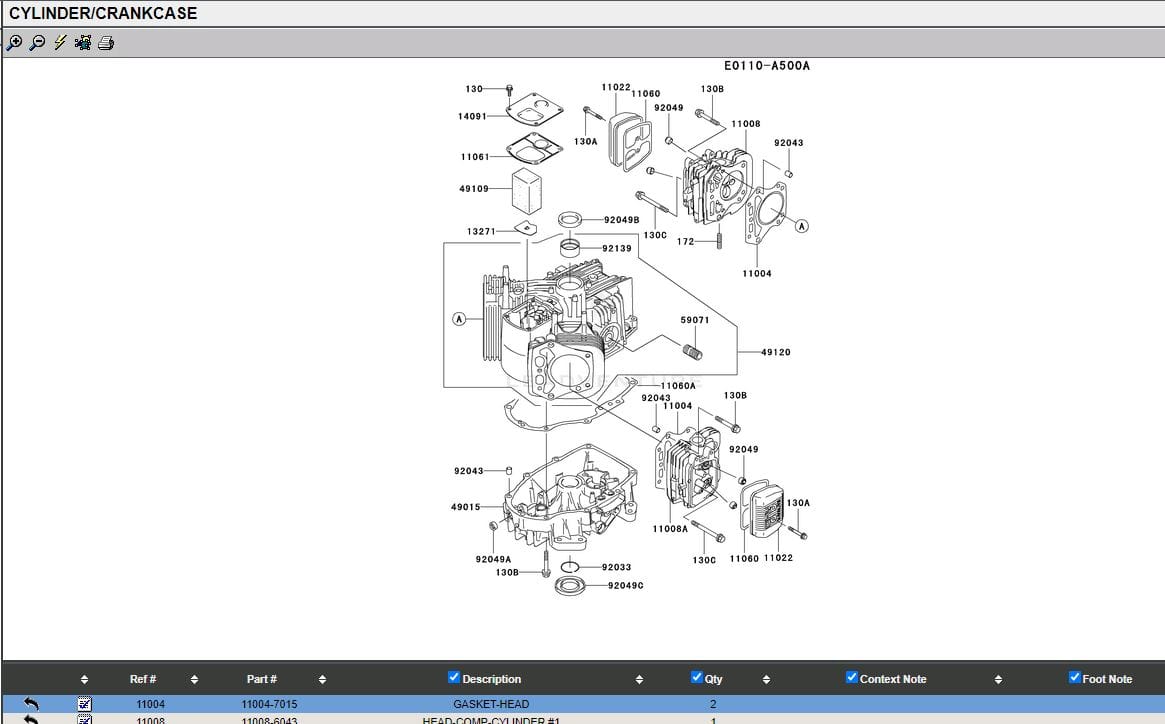Click the Ref # column header
The image size is (1165, 724).
click(143, 679)
